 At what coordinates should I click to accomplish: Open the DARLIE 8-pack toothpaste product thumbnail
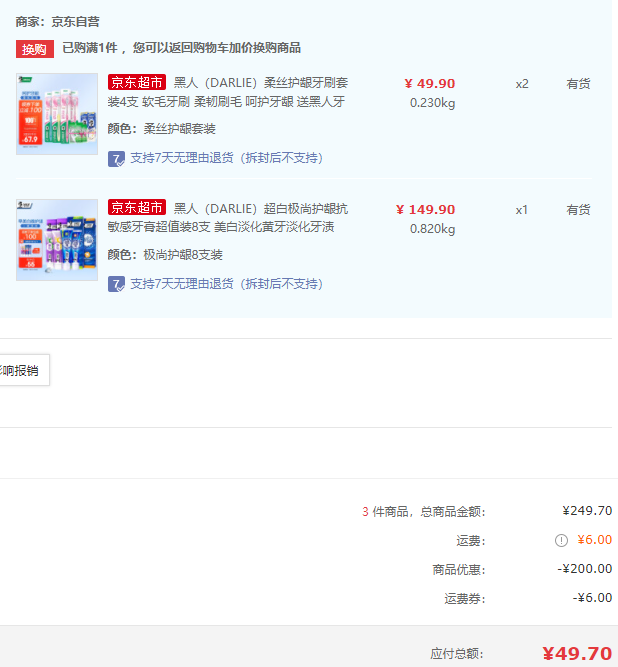tap(57, 240)
